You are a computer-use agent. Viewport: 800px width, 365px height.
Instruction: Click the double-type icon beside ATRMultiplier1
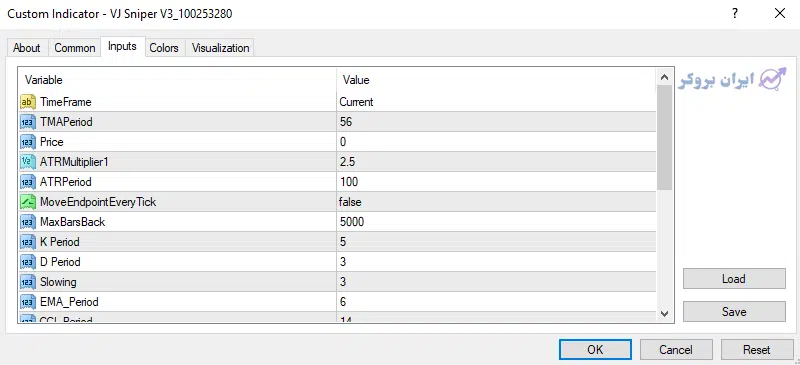click(x=28, y=162)
